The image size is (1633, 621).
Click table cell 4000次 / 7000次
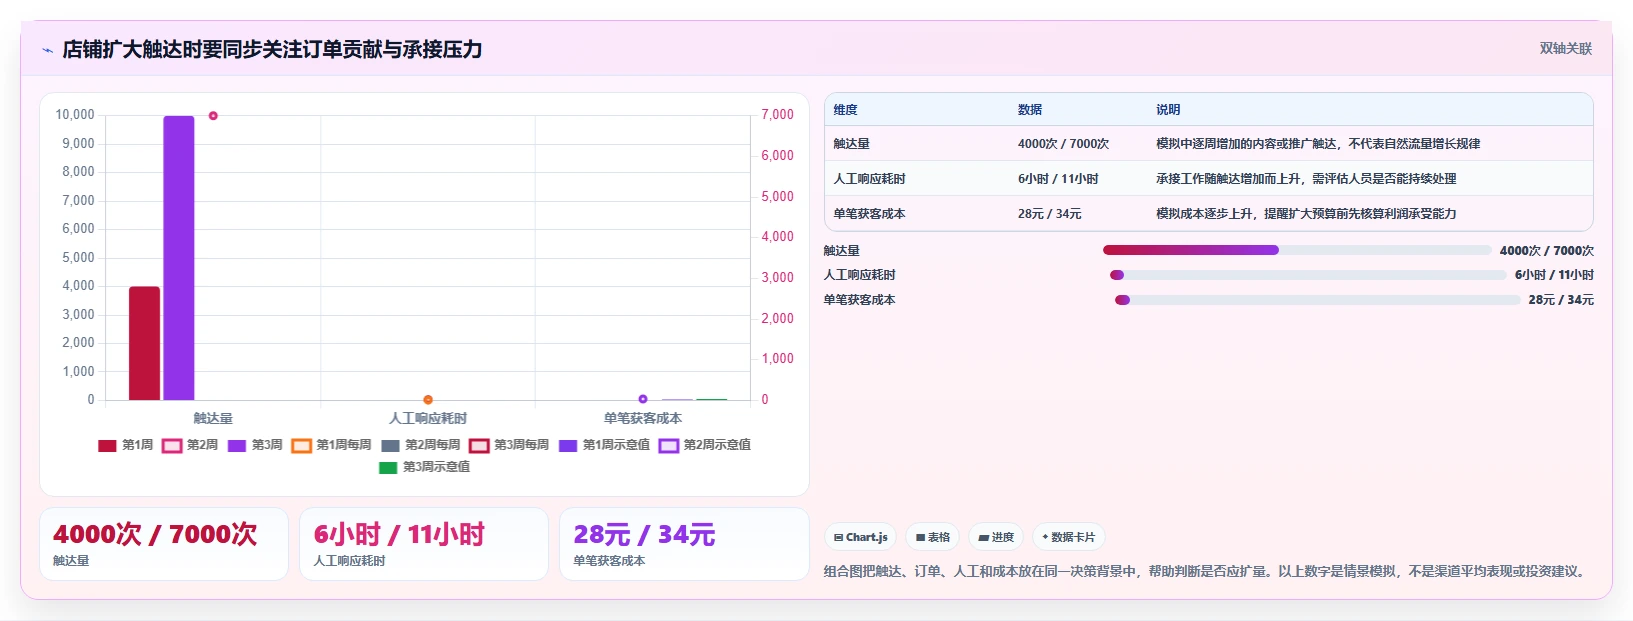[1063, 144]
